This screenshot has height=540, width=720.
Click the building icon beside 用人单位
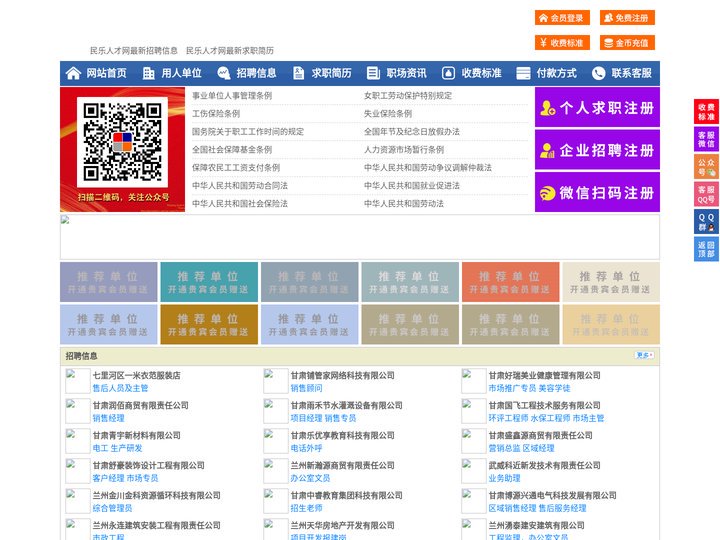click(148, 73)
